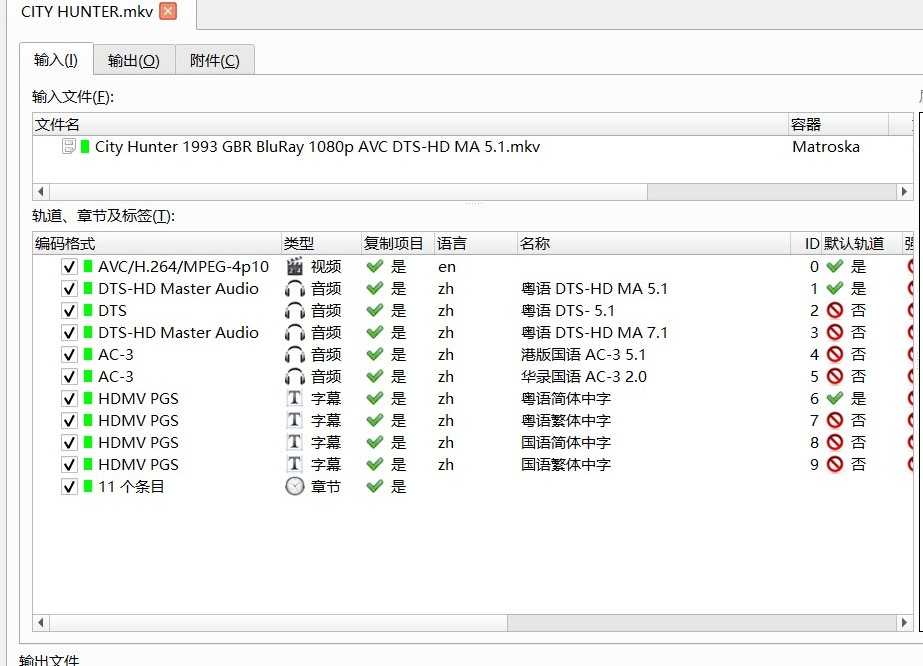Switch to the 输入(I) tab
Viewport: 923px width, 666px height.
(x=56, y=60)
